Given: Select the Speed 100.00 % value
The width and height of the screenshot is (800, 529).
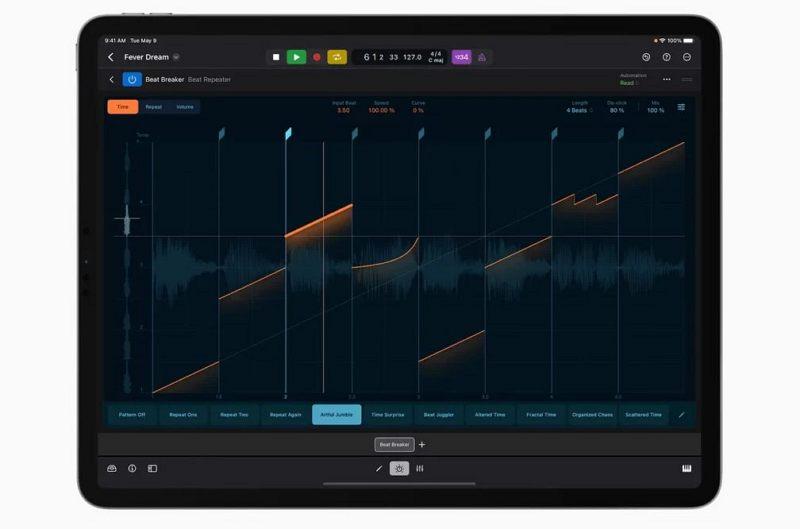Looking at the screenshot, I should click(x=382, y=110).
